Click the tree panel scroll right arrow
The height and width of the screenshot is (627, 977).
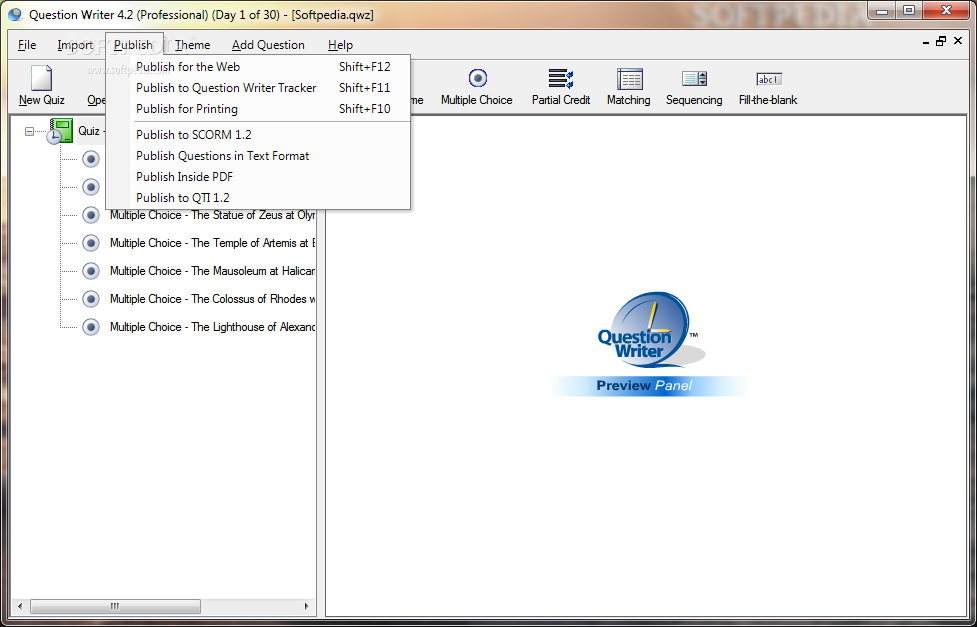pyautogui.click(x=307, y=606)
